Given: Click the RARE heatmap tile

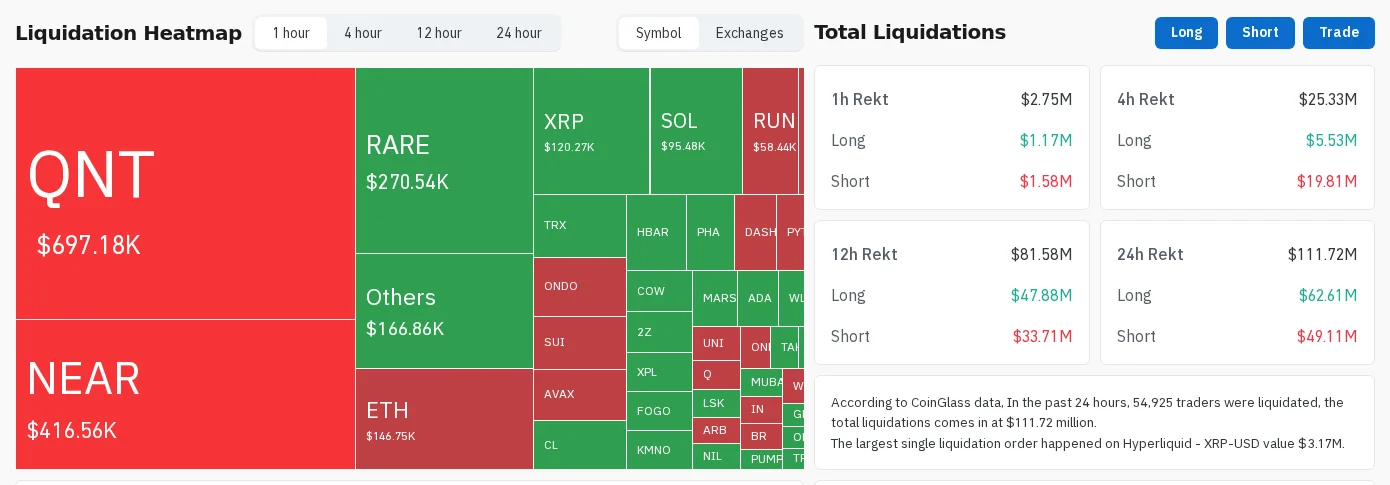Looking at the screenshot, I should coord(444,160).
